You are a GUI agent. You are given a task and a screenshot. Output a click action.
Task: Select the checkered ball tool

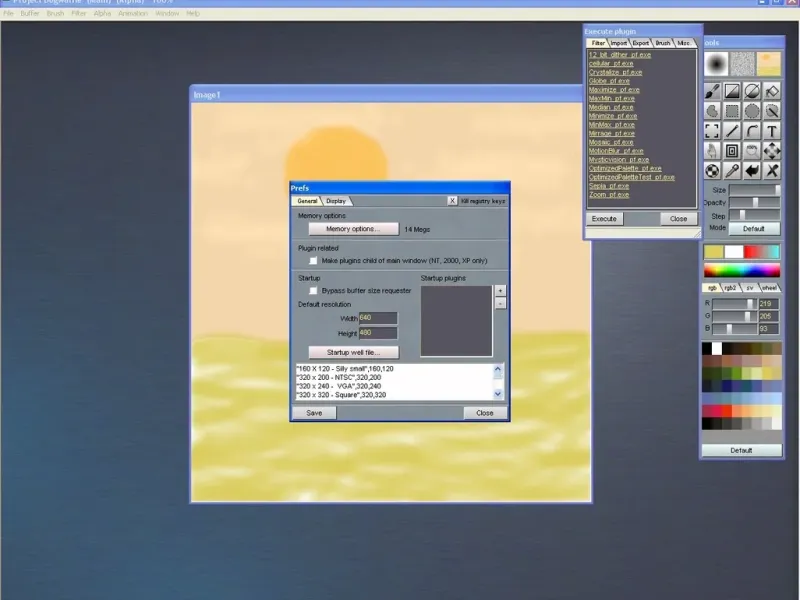[712, 171]
